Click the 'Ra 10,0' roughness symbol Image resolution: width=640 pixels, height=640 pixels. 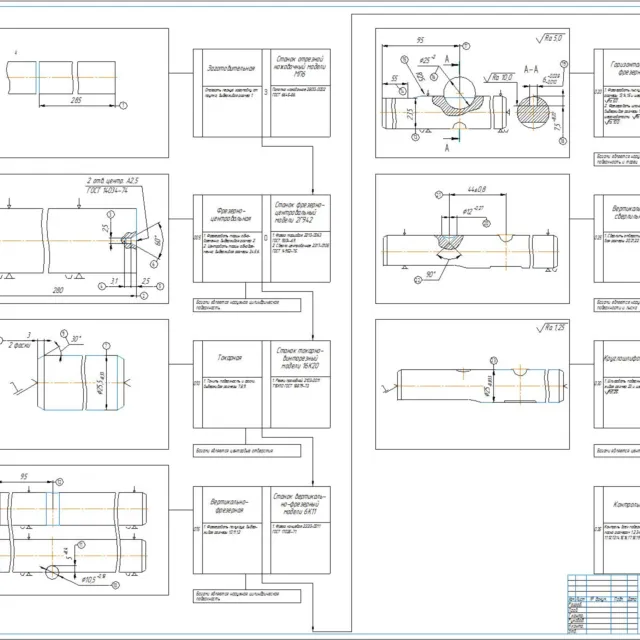click(498, 77)
